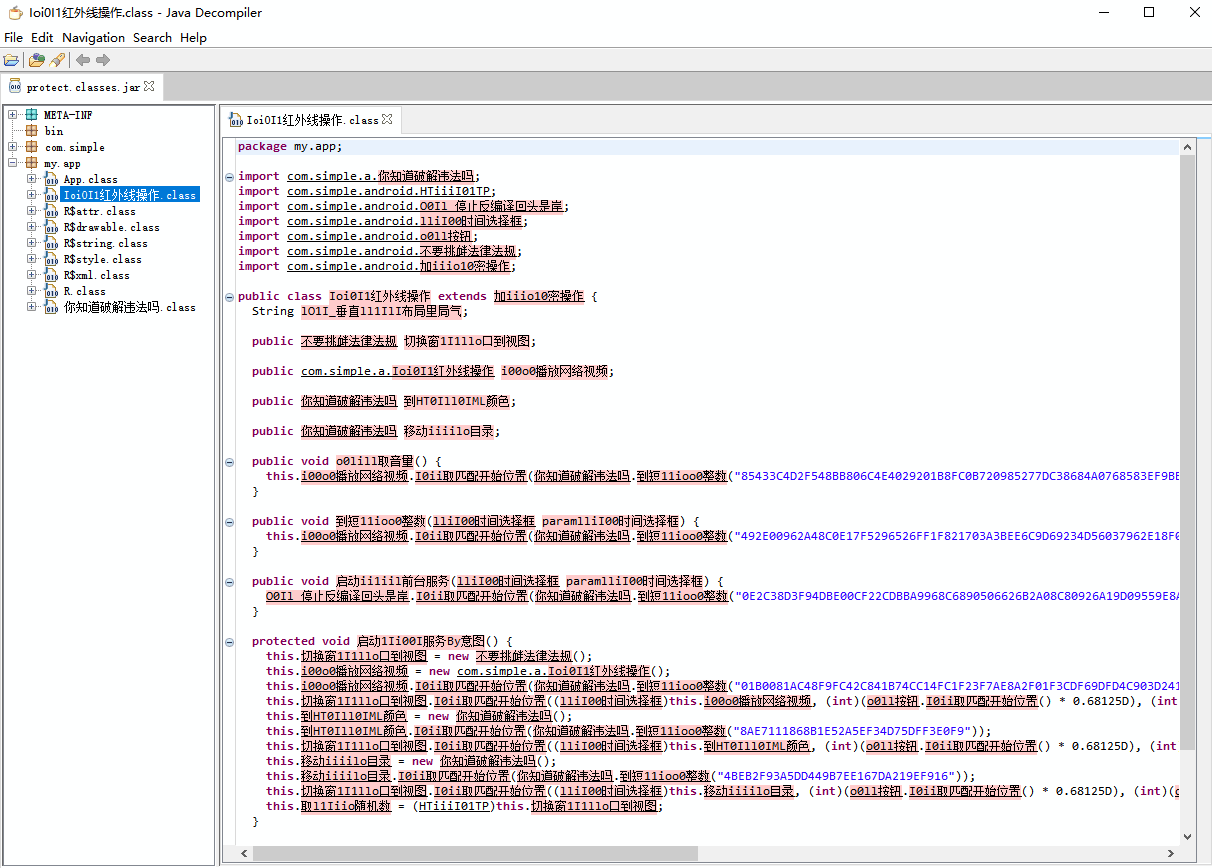Click the Open Type toolbar icon
1212x868 pixels.
(37, 60)
